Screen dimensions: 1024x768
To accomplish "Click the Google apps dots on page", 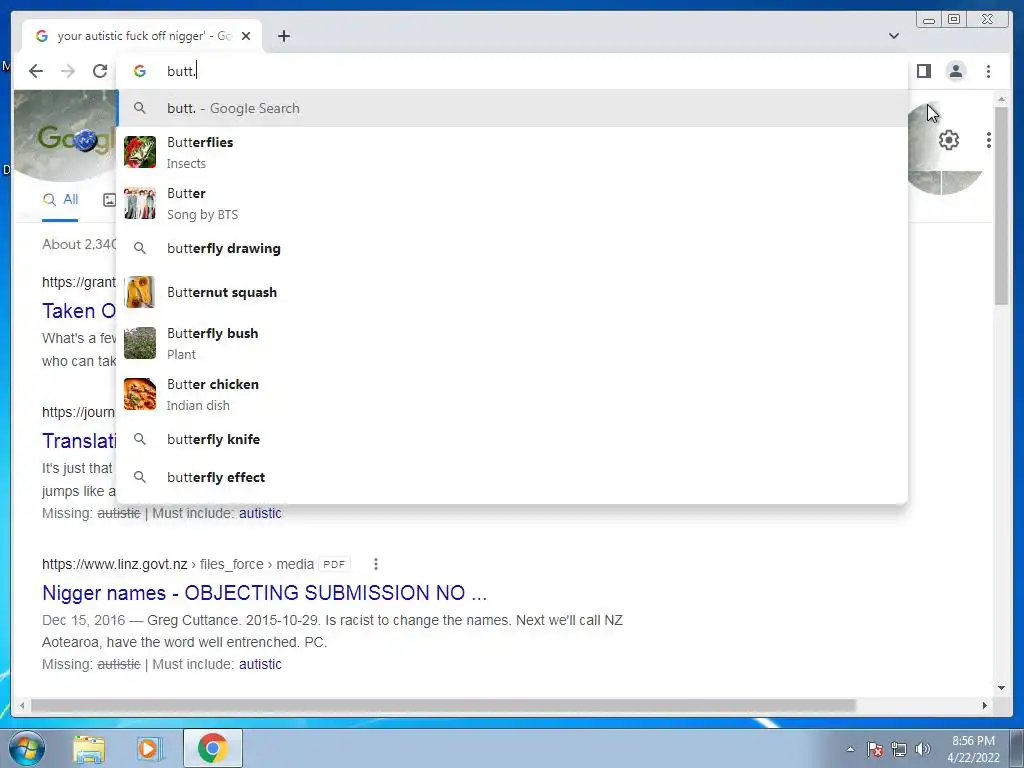I will pyautogui.click(x=989, y=140).
